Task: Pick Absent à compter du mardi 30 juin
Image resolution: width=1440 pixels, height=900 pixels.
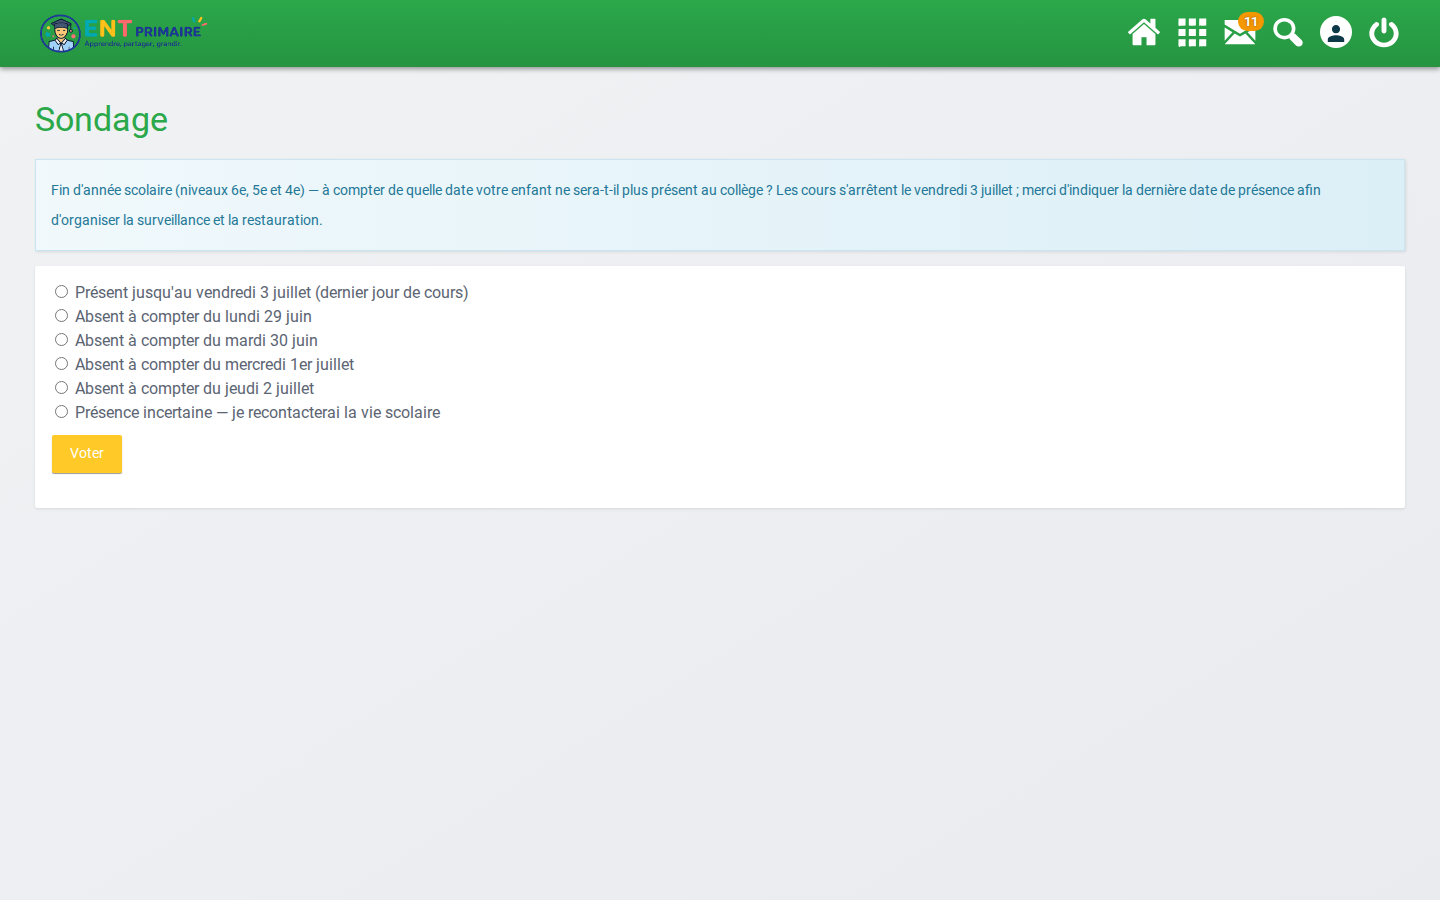Action: [61, 340]
